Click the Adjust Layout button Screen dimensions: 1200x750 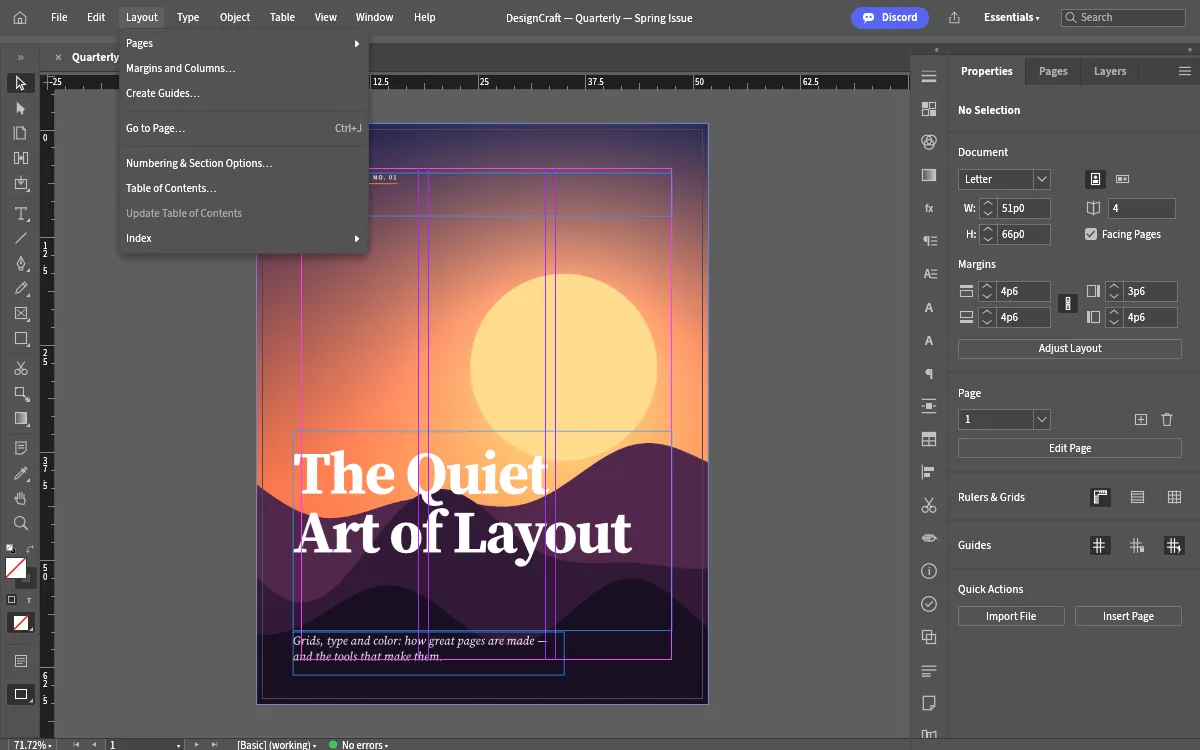(x=1070, y=348)
